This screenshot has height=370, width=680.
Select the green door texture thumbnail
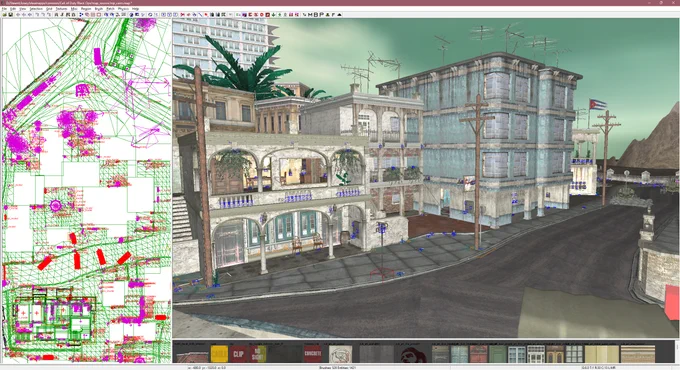pyautogui.click(x=498, y=354)
